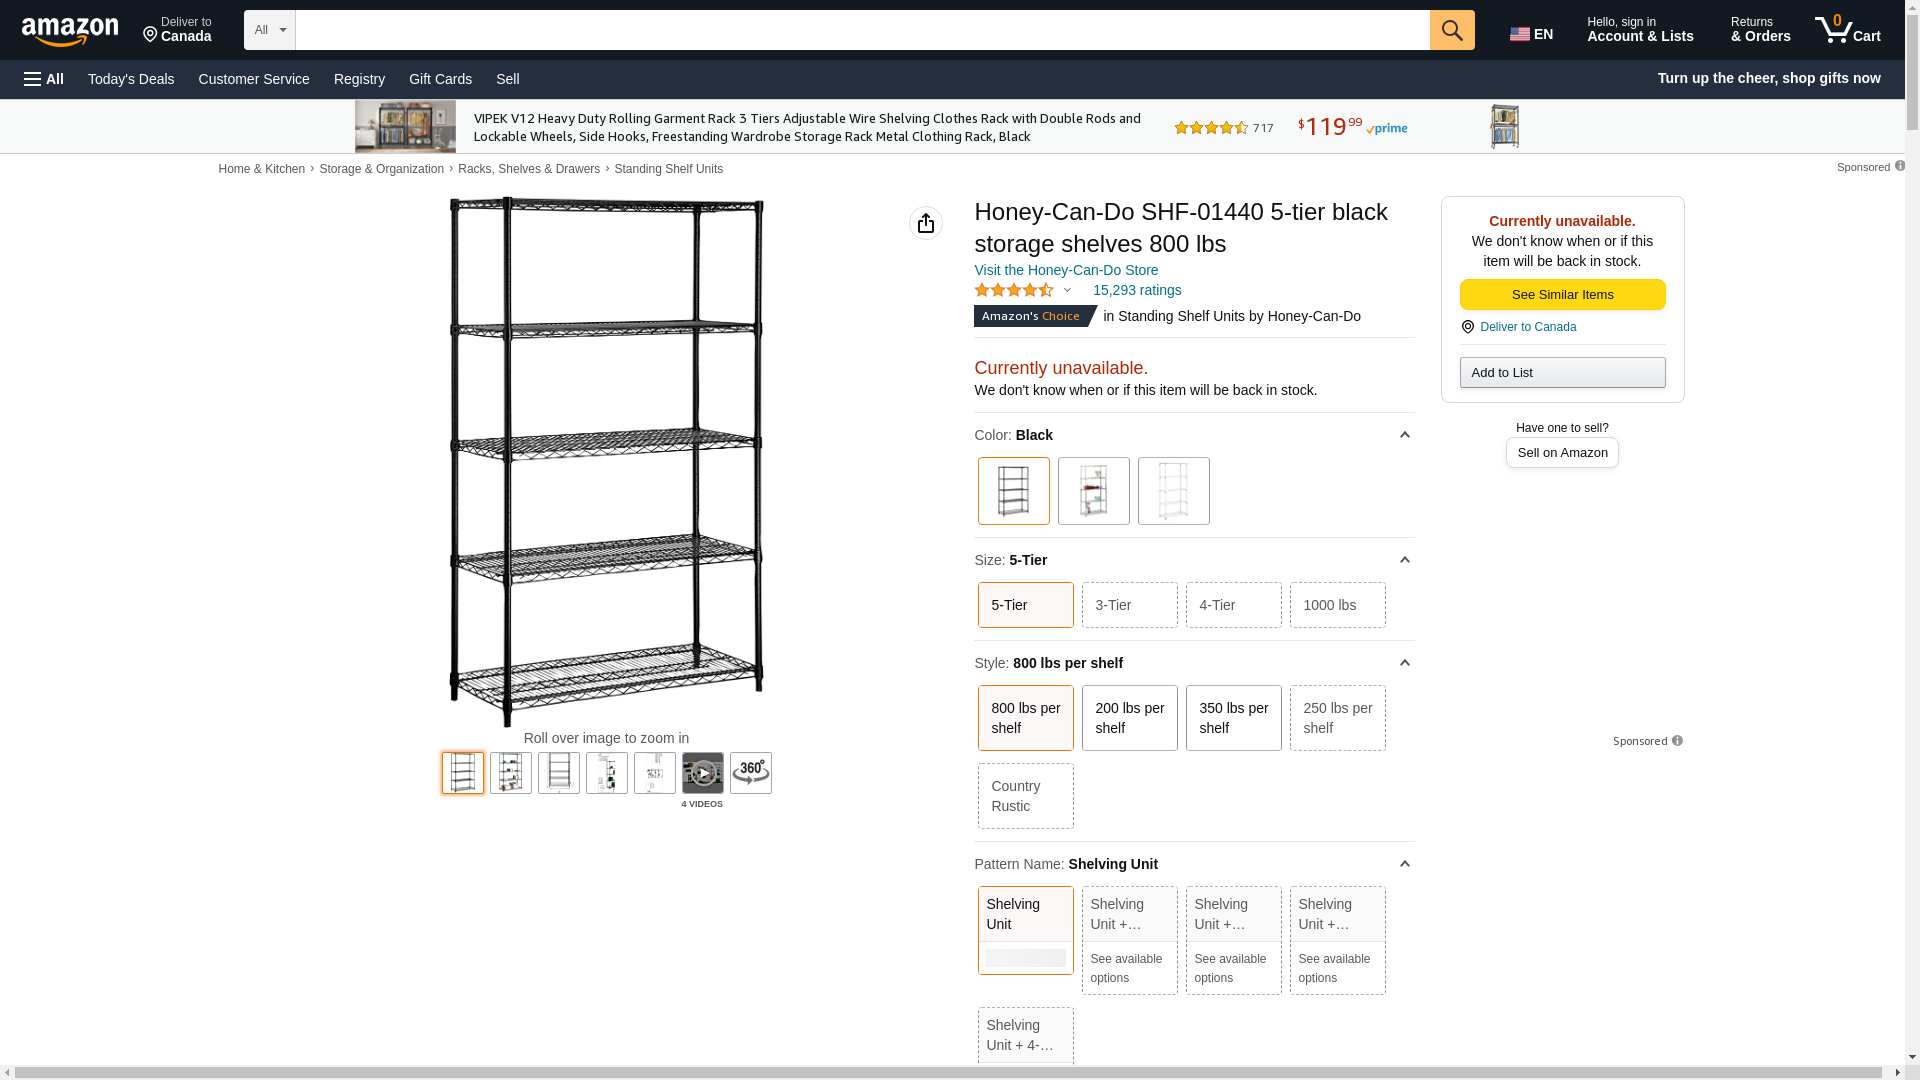1920x1080 pixels.
Task: Select 200 lbs per shelf style
Action: (x=1129, y=718)
